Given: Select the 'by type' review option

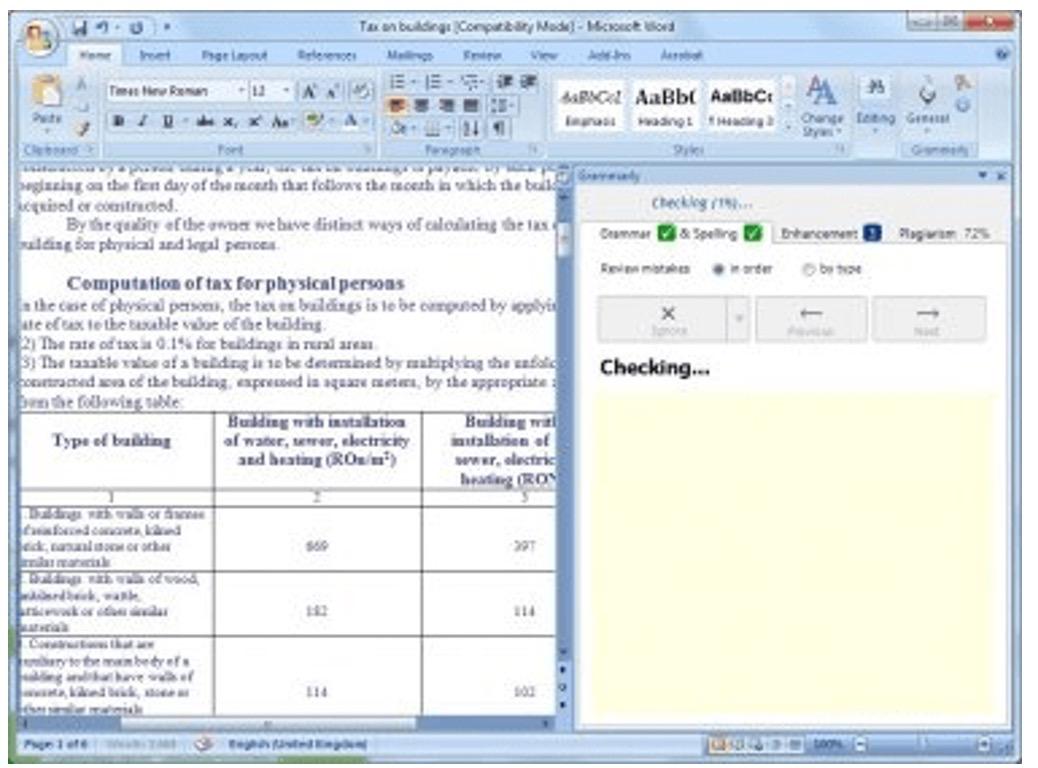Looking at the screenshot, I should 808,269.
